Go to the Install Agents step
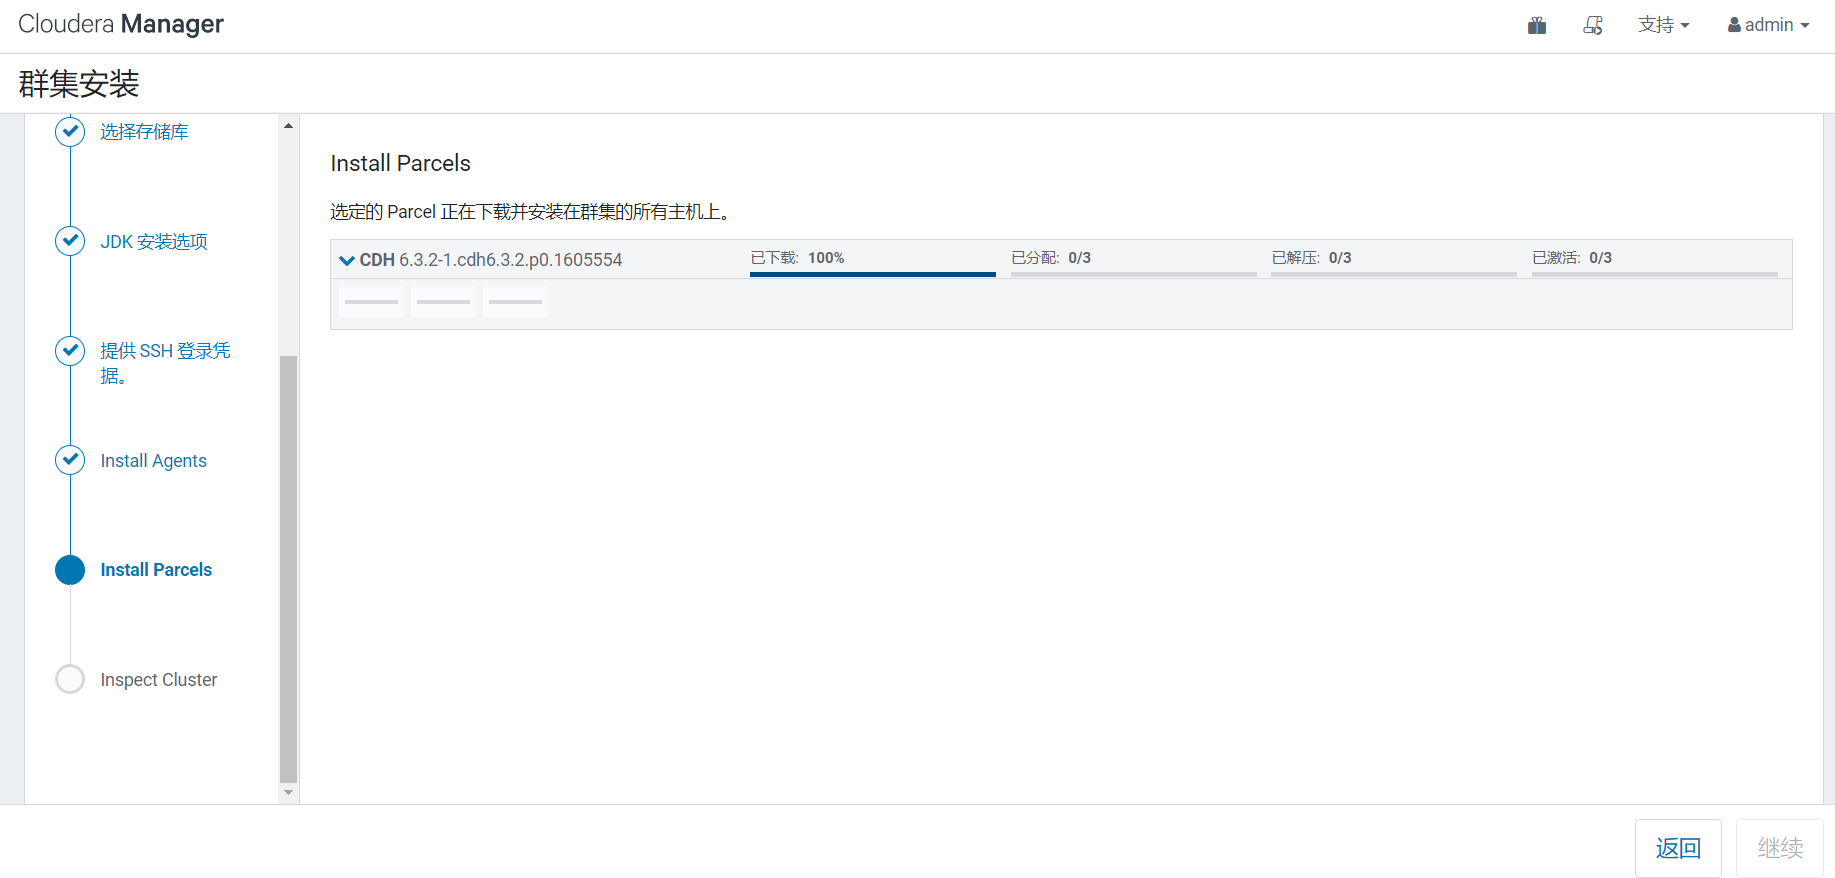 (153, 460)
